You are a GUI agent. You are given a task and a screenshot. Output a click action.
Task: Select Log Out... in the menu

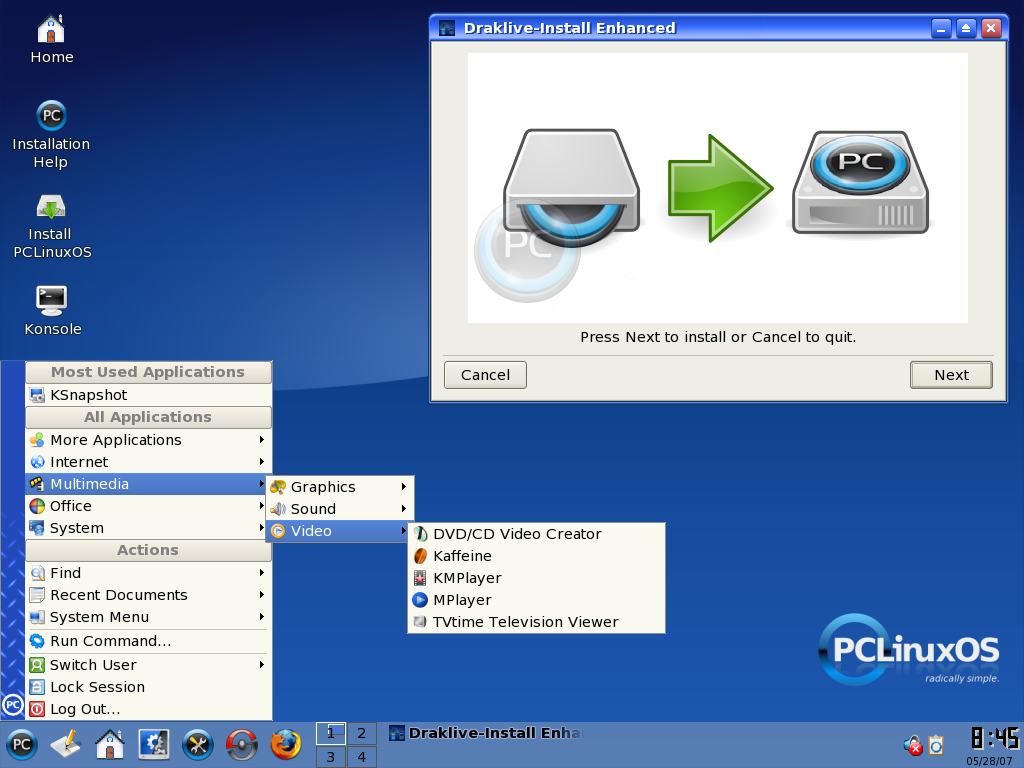pos(148,709)
